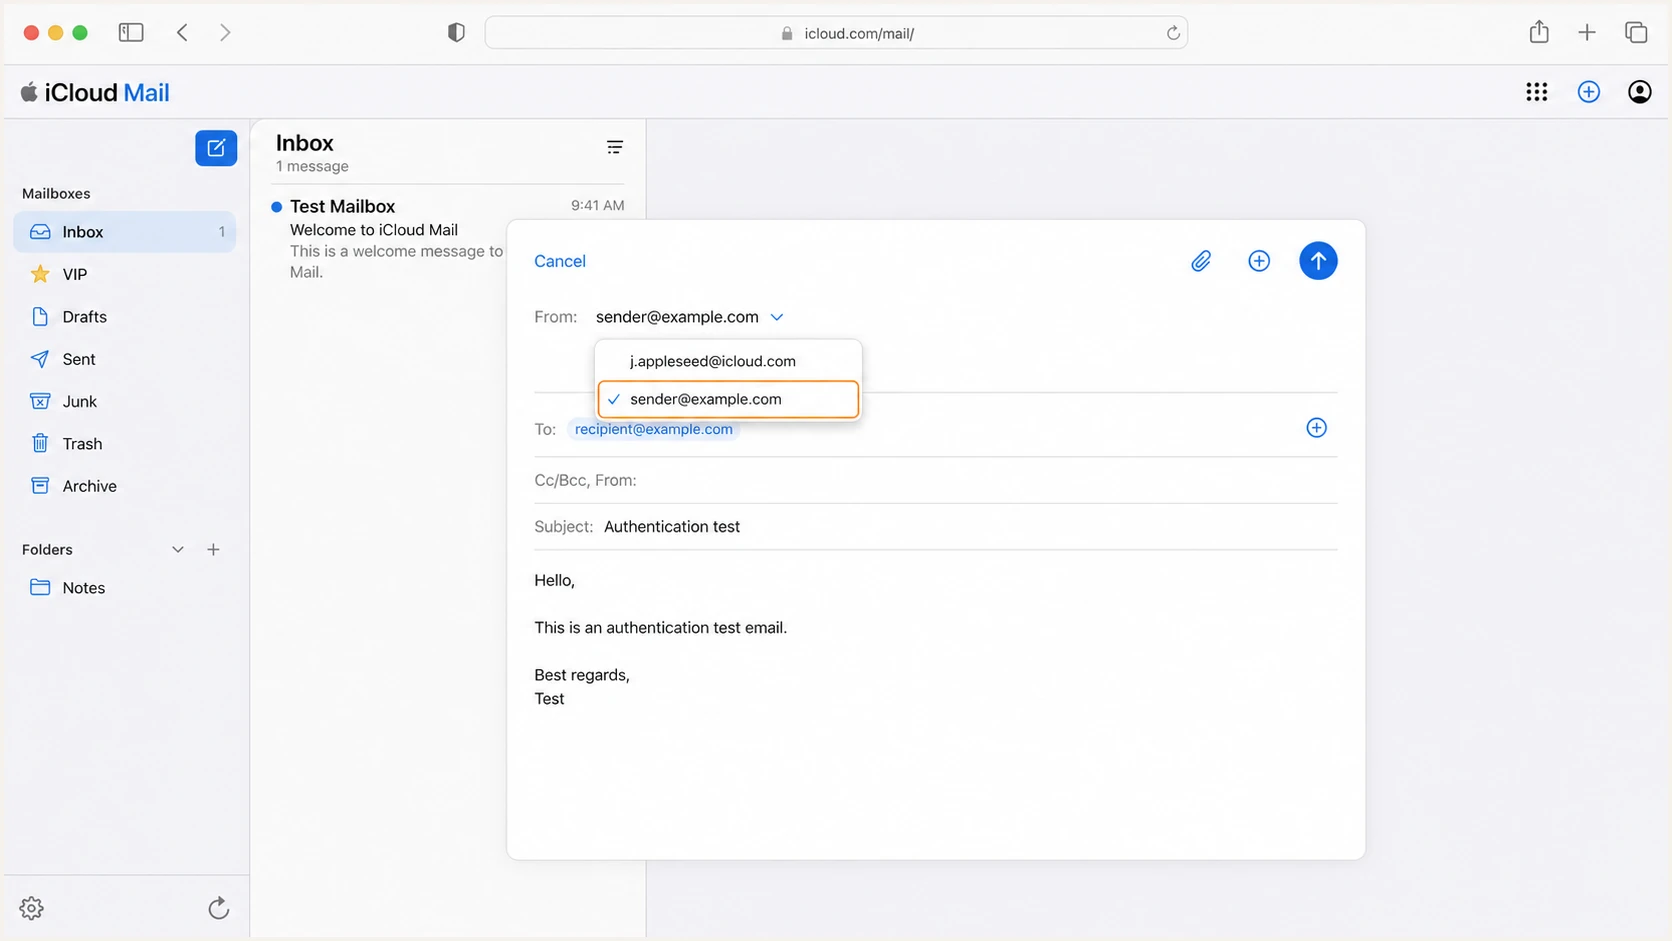
Task: Click the privacy shield icon
Action: tap(456, 32)
